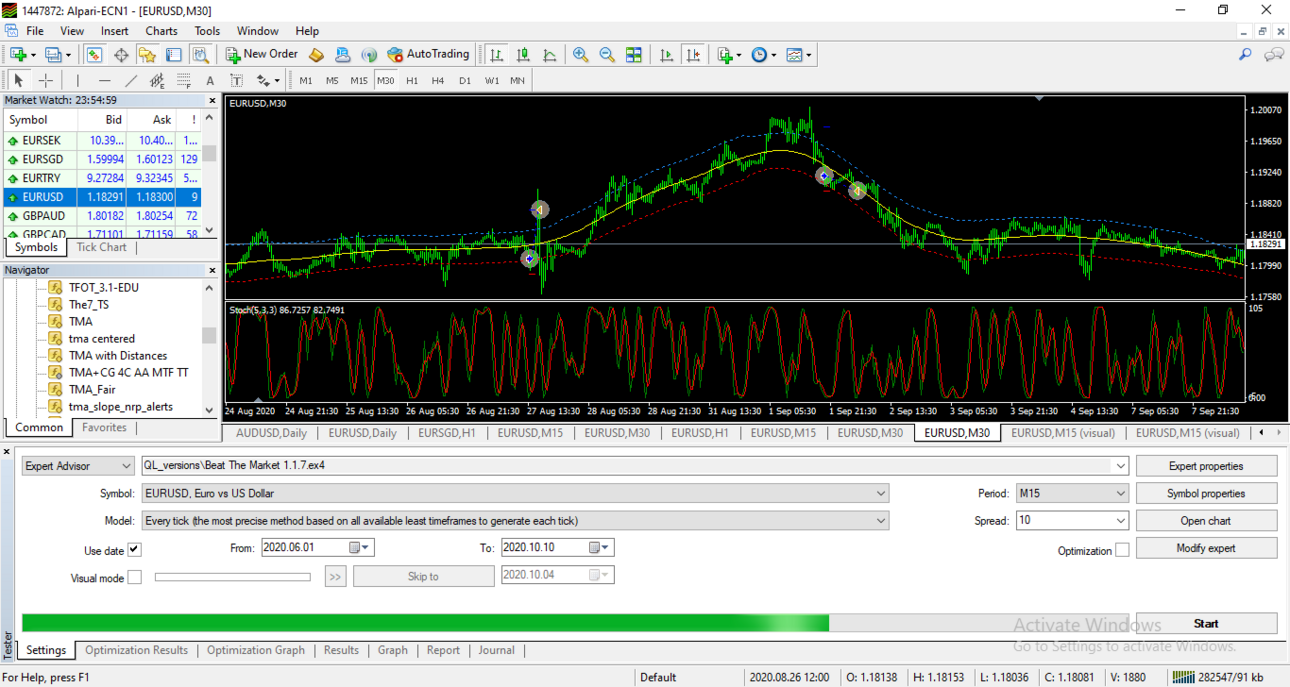Select the Cursor arrow tool

point(18,80)
